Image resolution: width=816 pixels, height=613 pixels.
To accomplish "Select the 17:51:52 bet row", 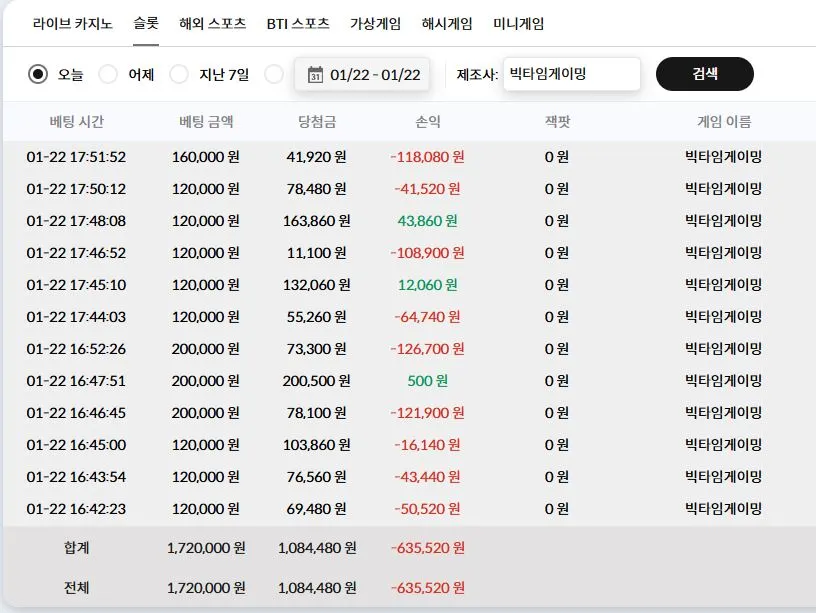I will pos(409,157).
